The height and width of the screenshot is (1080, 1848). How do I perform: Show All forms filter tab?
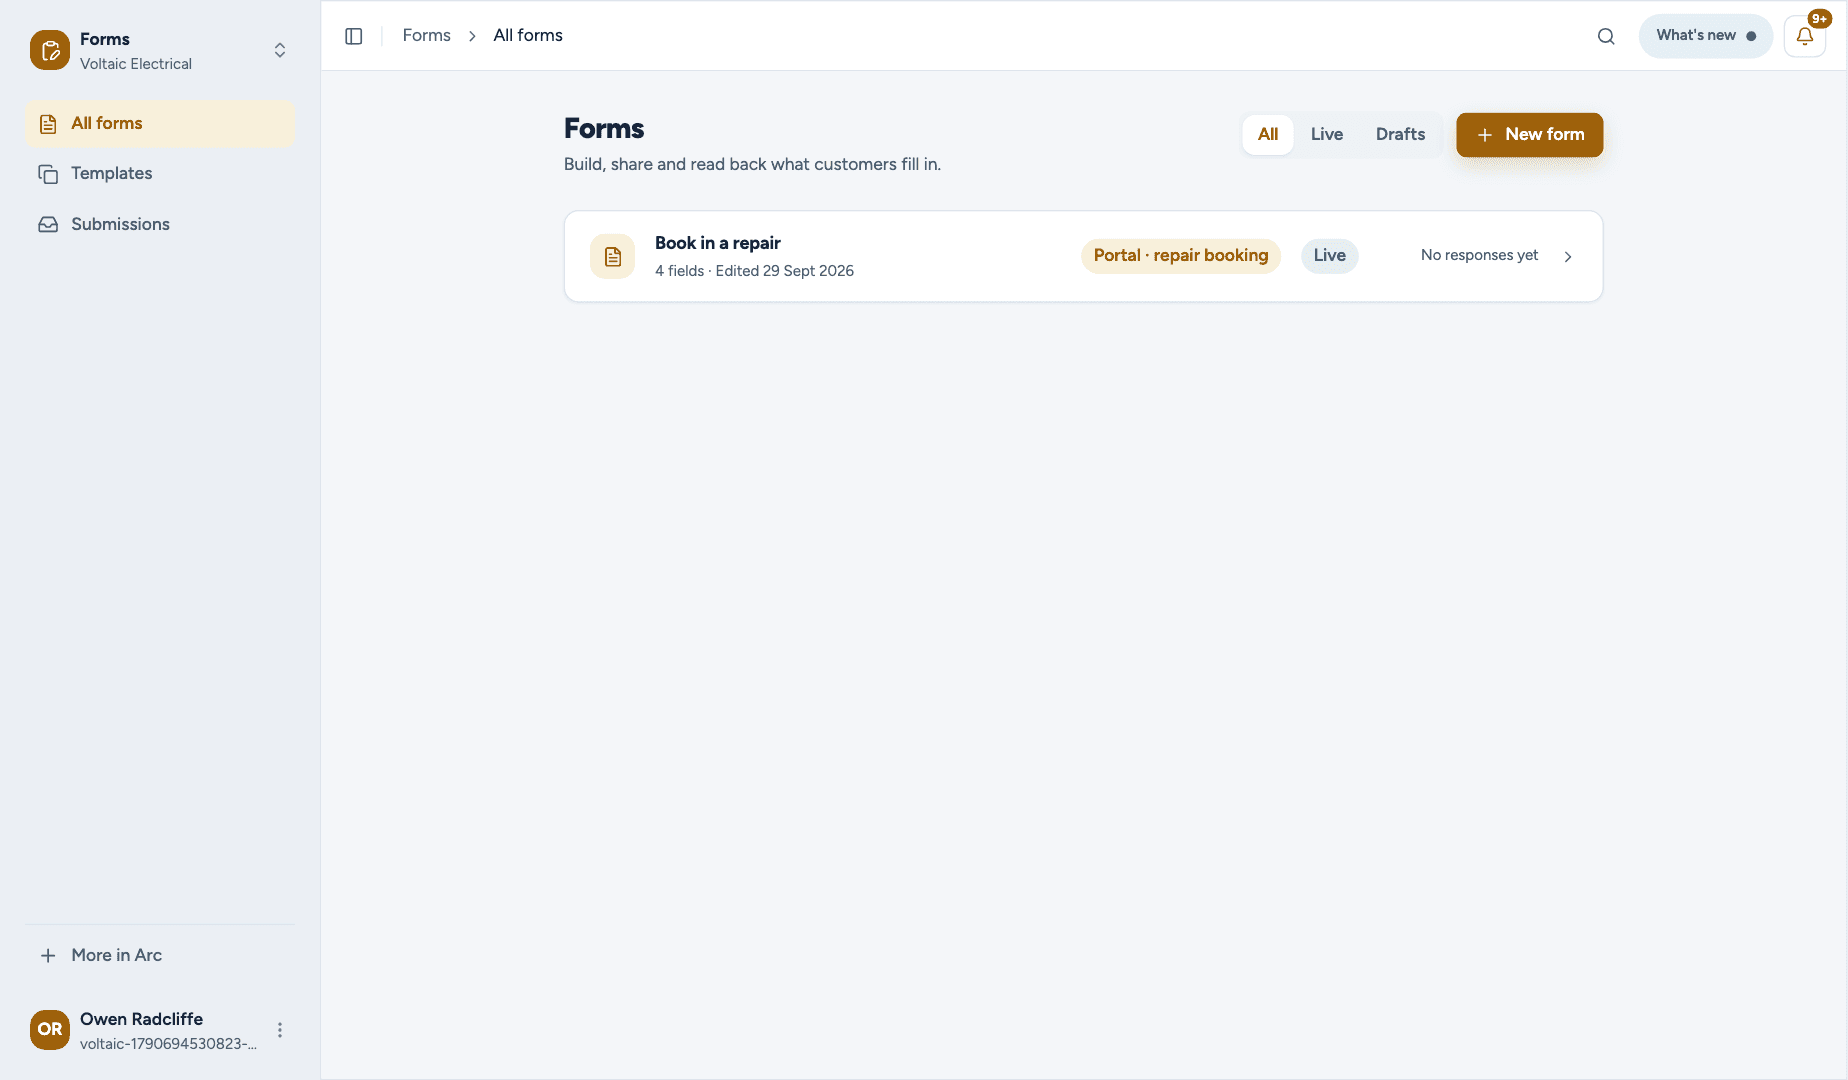[1268, 135]
